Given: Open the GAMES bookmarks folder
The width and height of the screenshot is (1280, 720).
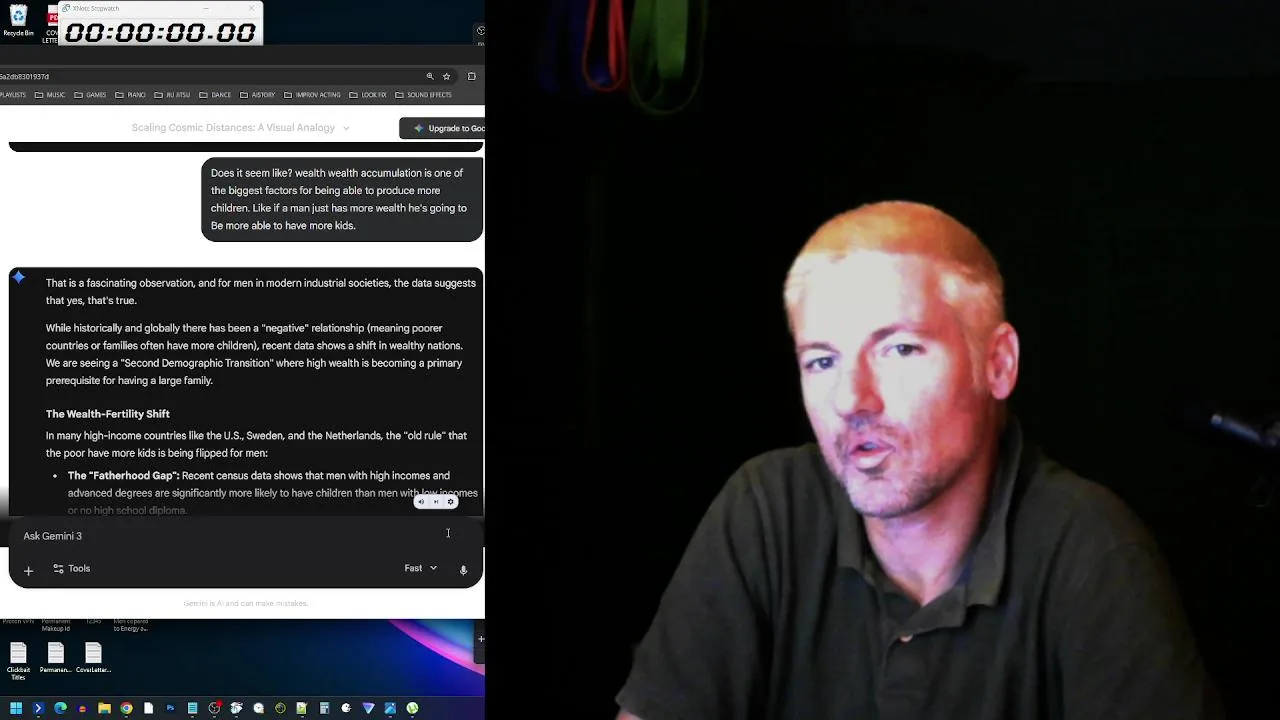Looking at the screenshot, I should (x=90, y=95).
